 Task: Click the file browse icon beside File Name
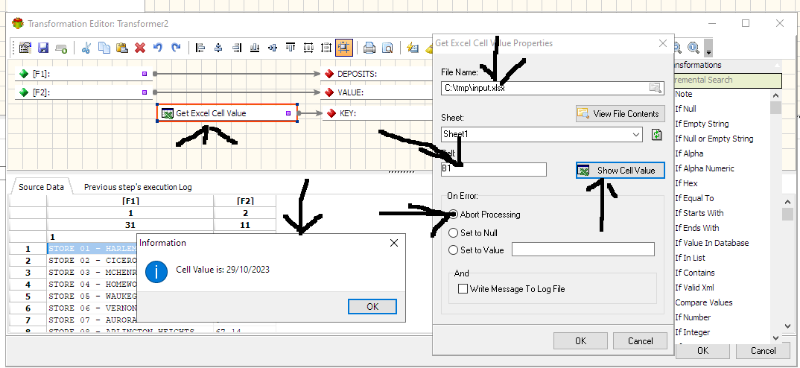coord(655,88)
